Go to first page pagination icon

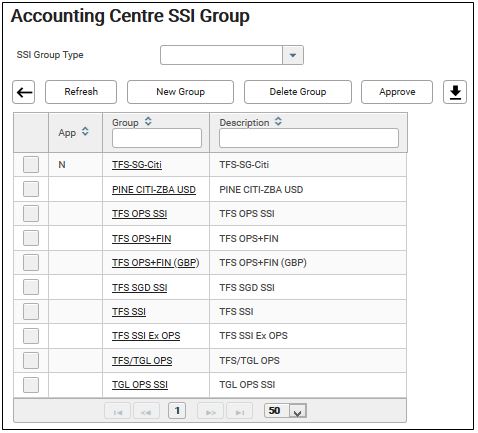118,412
